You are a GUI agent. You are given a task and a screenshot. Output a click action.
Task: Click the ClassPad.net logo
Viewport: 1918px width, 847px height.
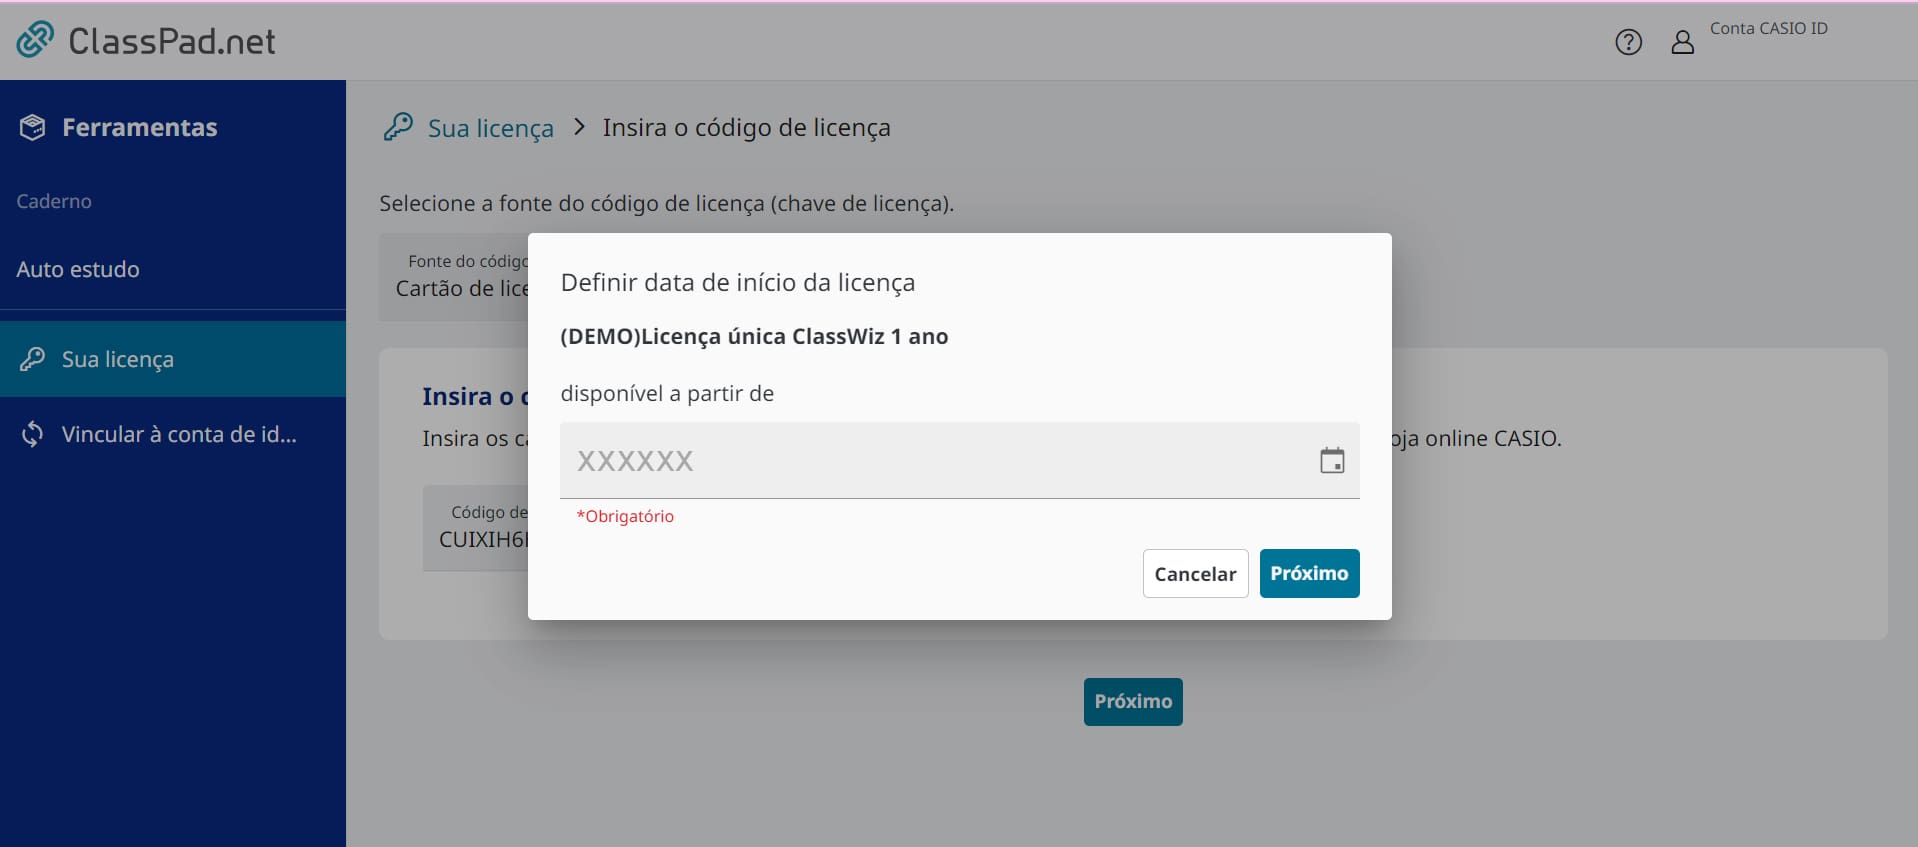click(x=146, y=41)
